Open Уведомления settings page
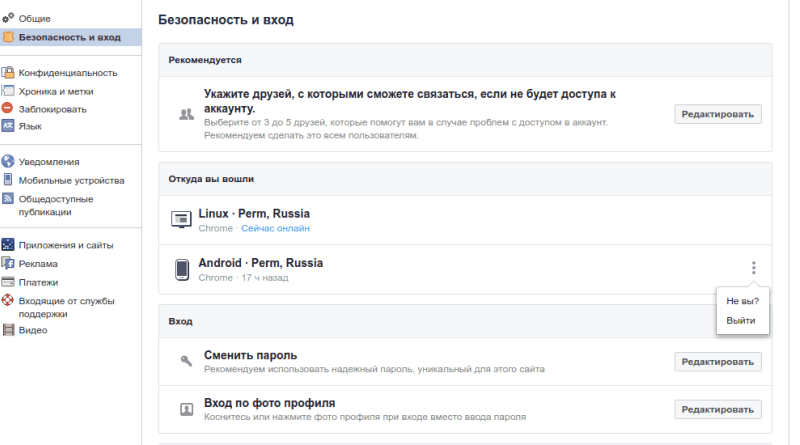The height and width of the screenshot is (445, 800). point(49,162)
